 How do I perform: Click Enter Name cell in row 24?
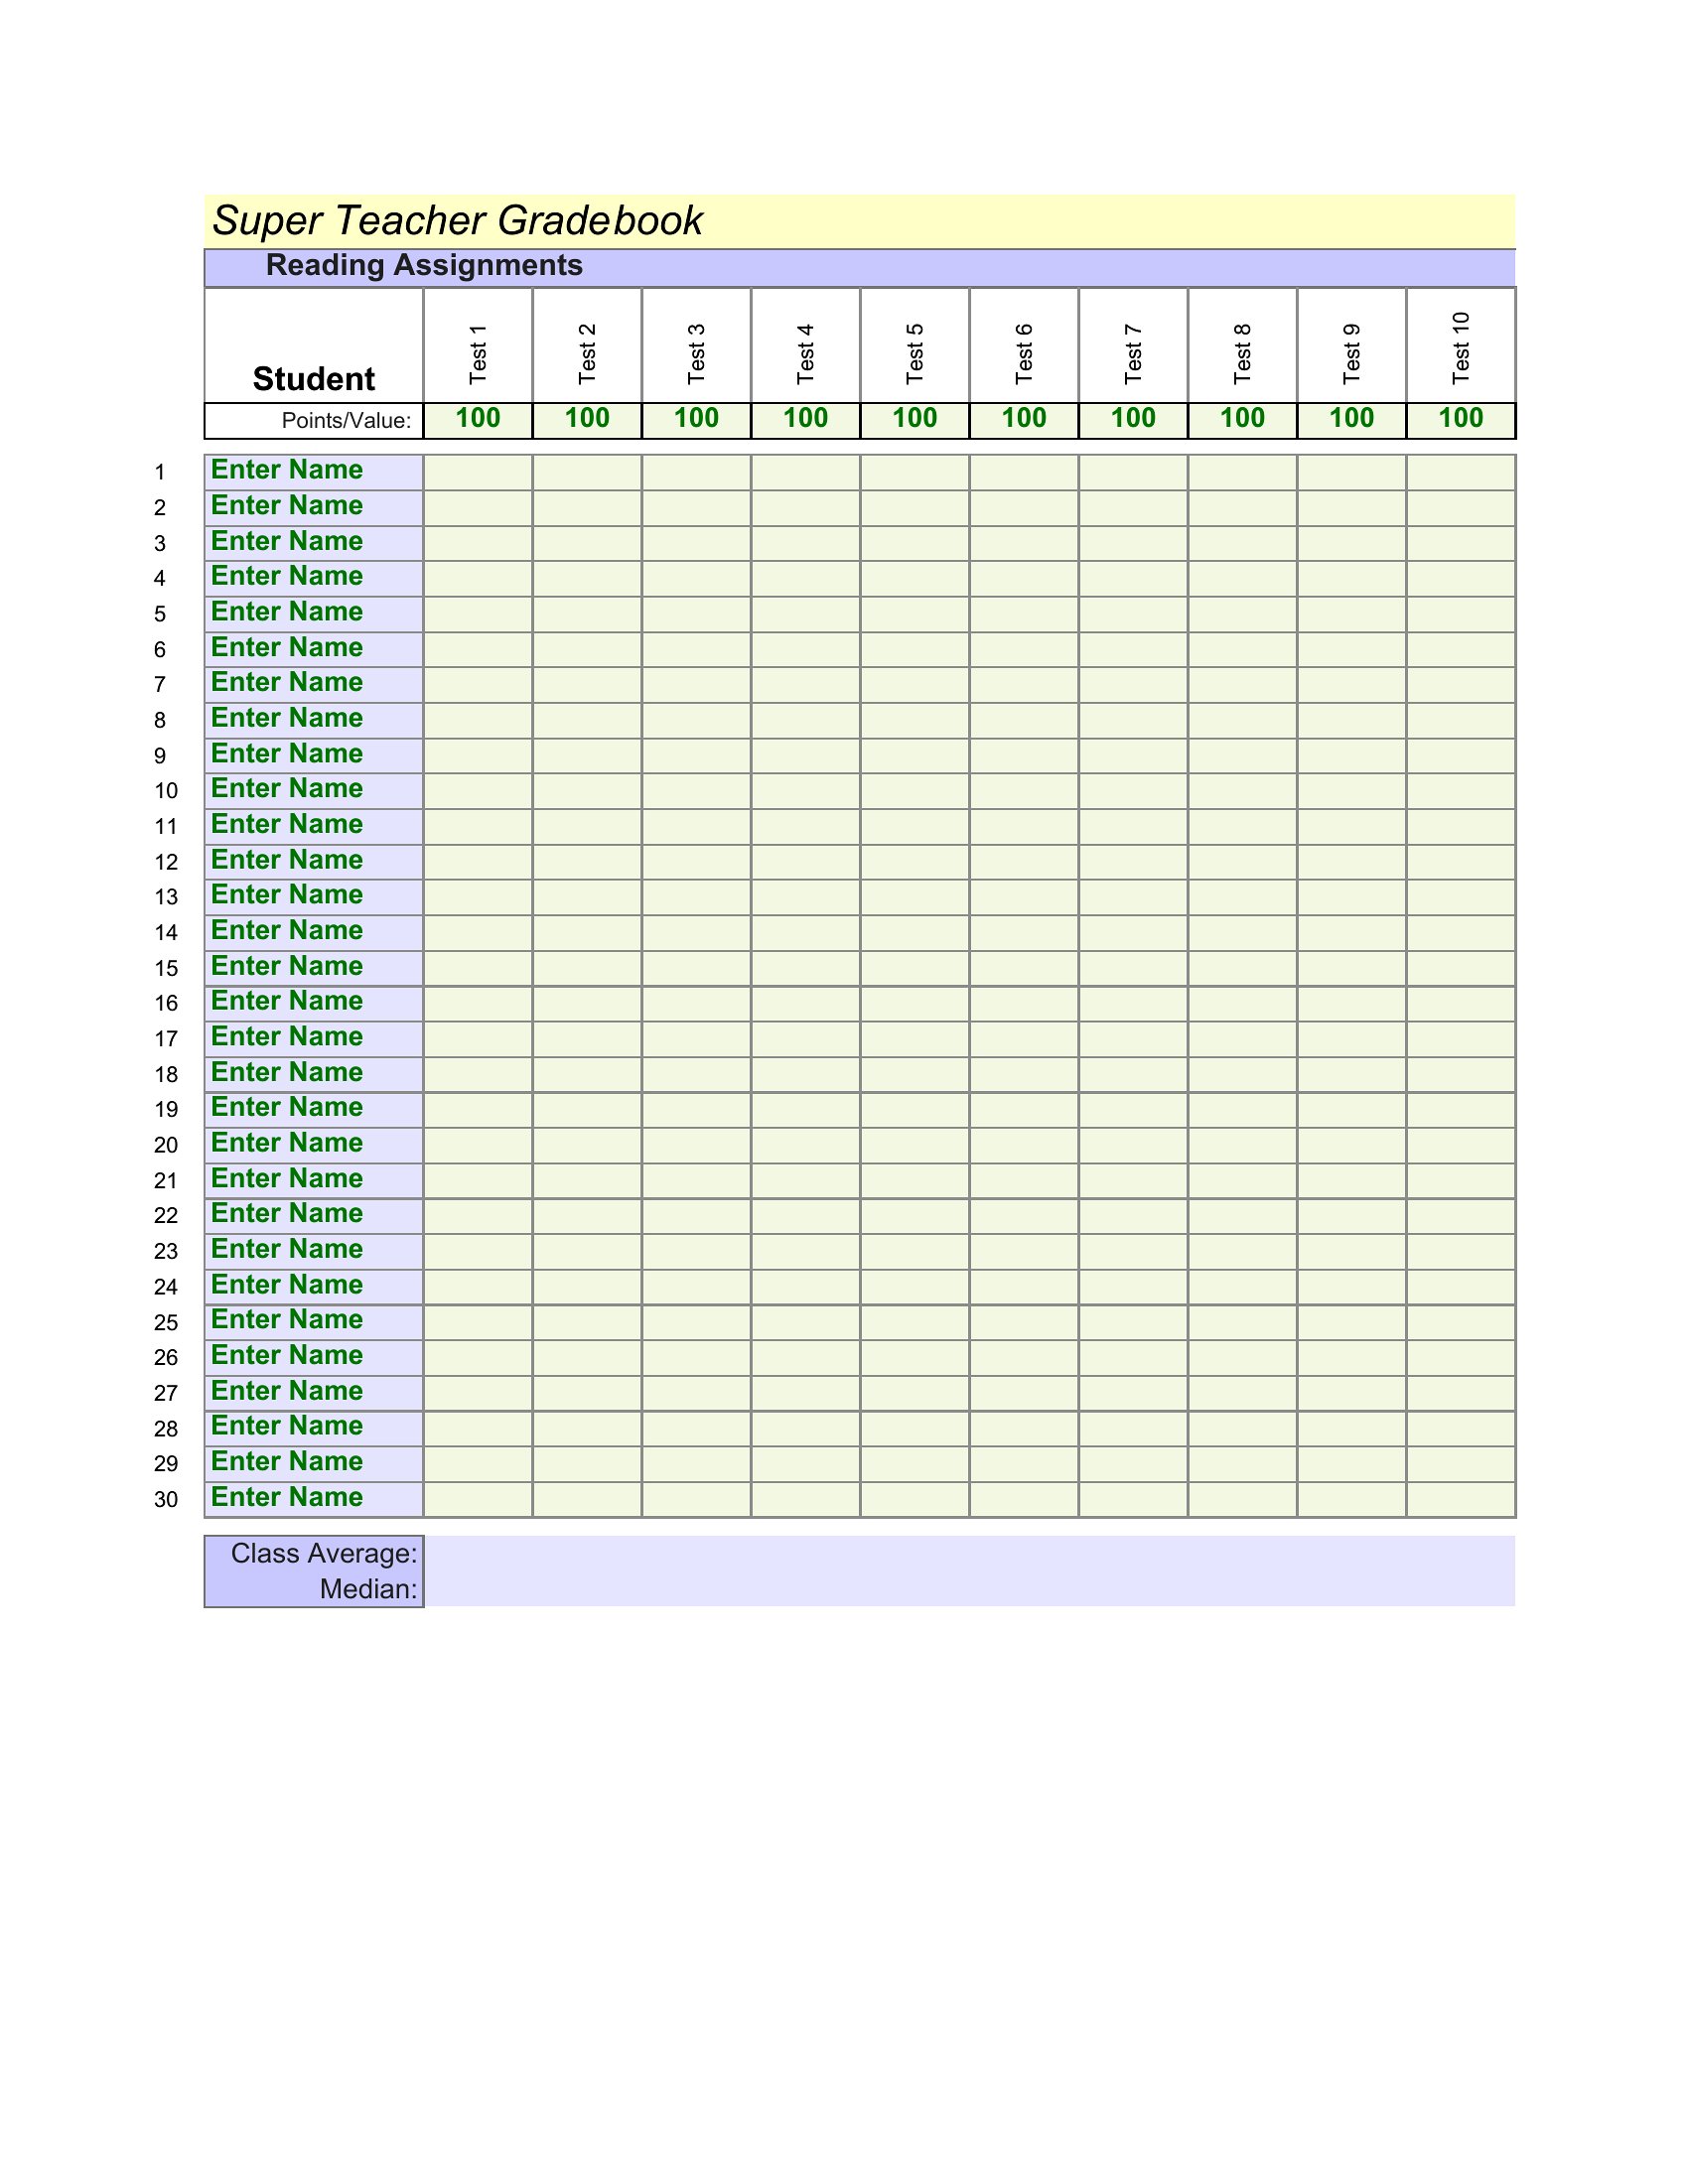click(314, 1286)
